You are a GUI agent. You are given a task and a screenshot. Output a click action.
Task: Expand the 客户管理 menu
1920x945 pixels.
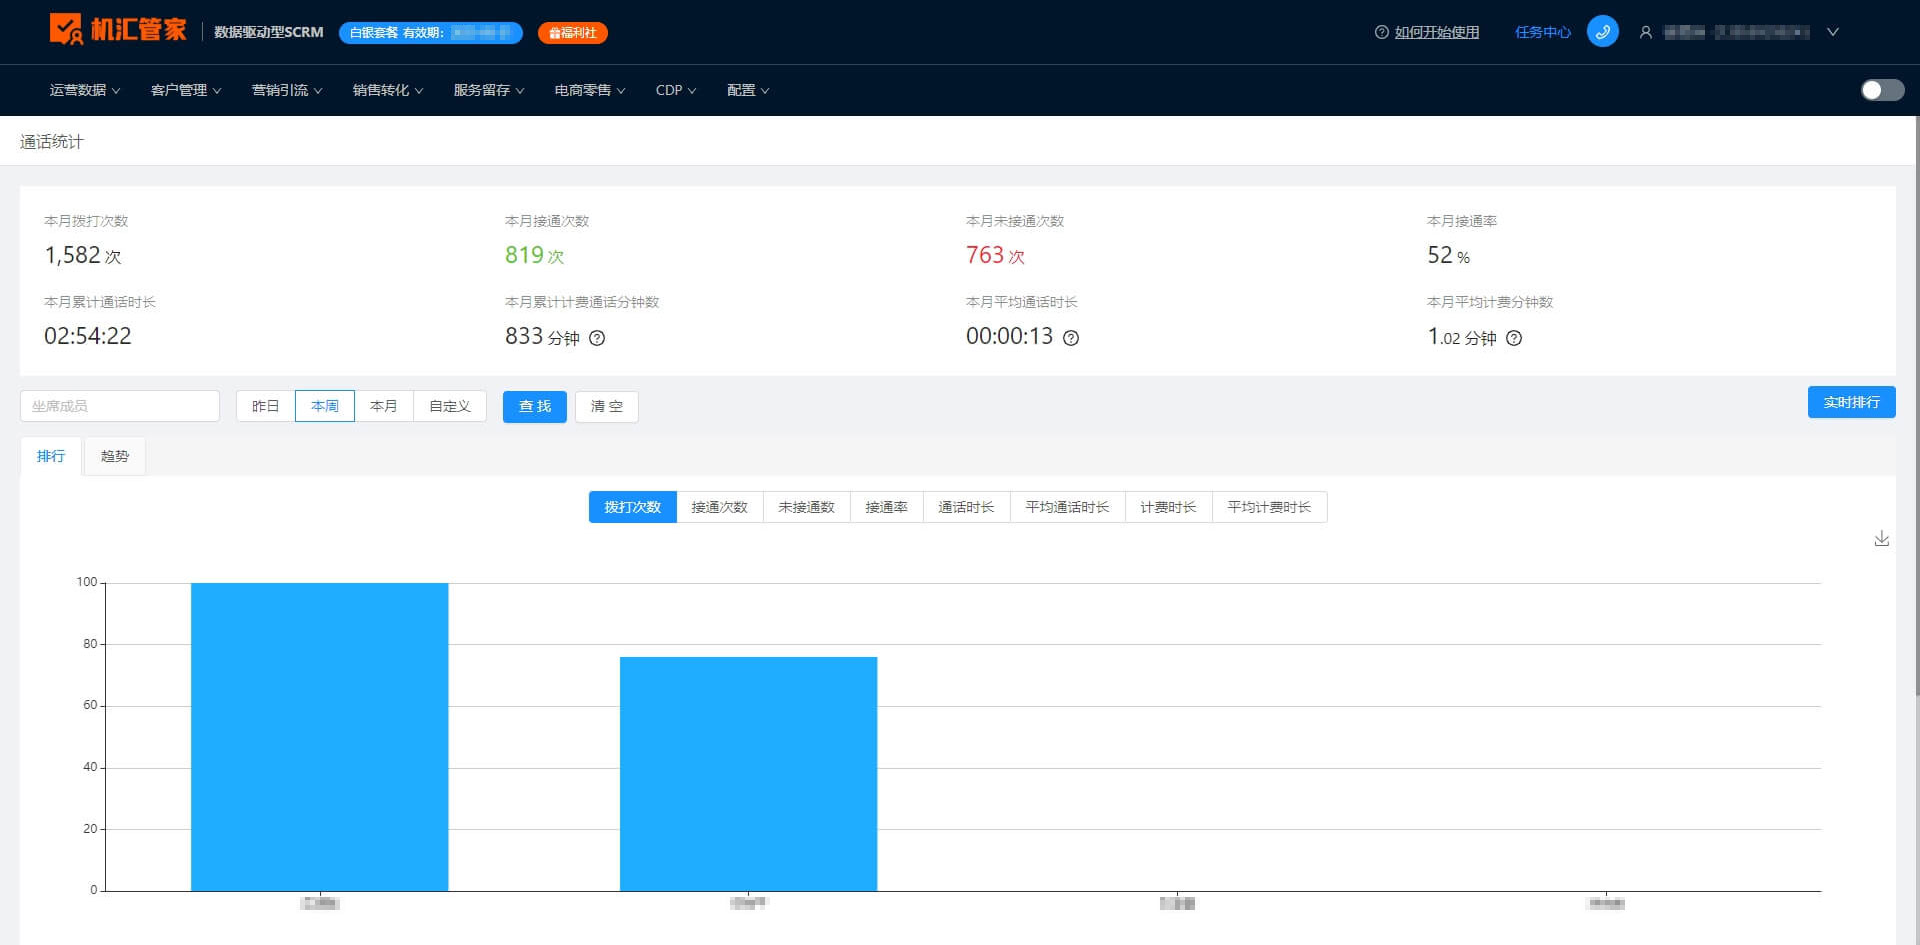186,90
